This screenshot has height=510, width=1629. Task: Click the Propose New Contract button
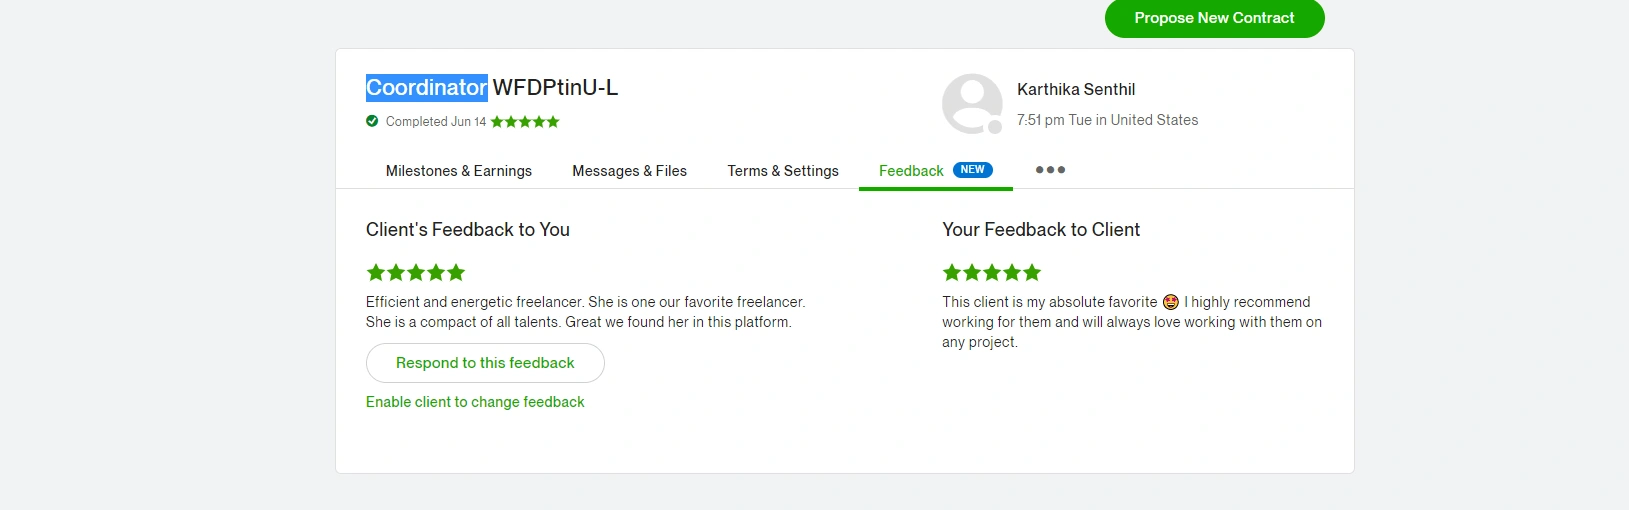pyautogui.click(x=1214, y=18)
